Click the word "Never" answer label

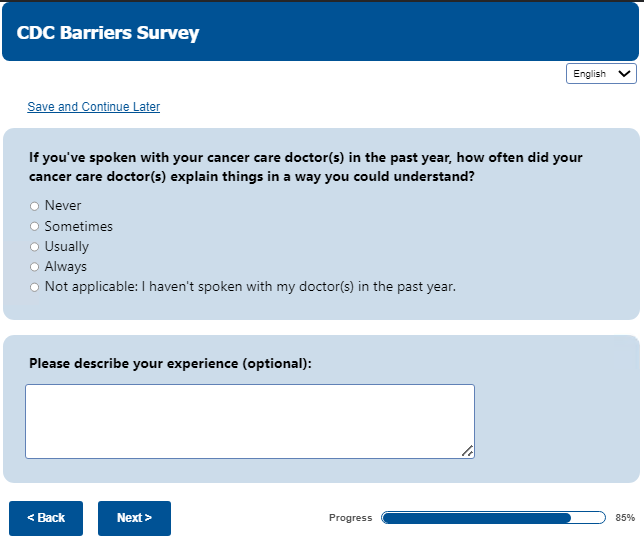(63, 206)
